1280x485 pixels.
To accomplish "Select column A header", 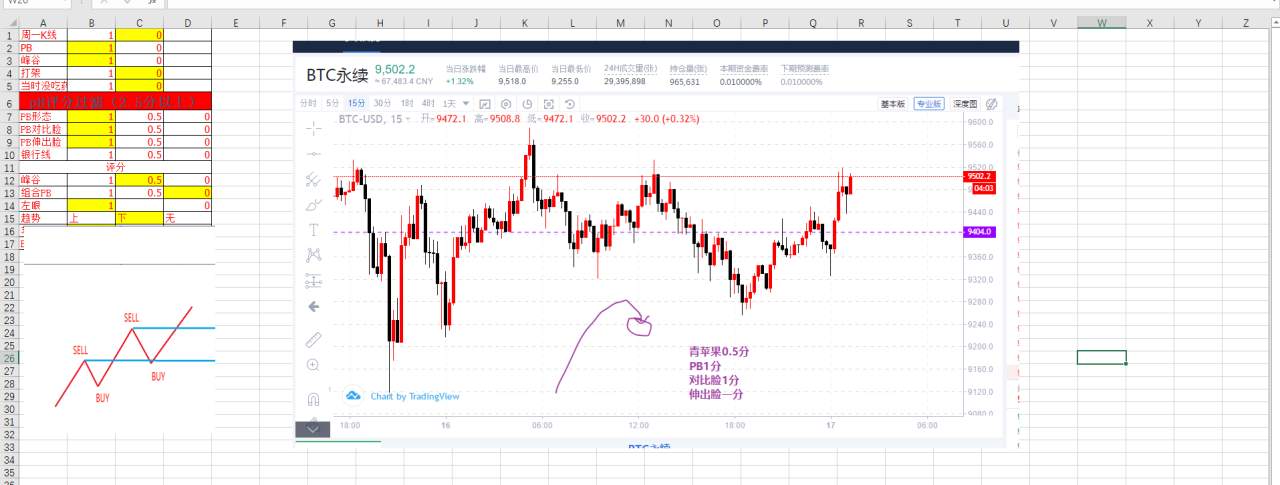I will 42,22.
